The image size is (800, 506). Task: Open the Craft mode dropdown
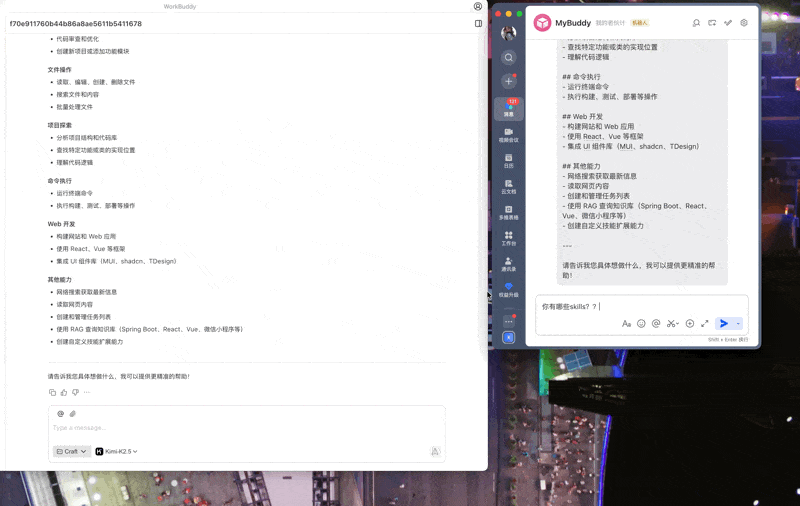[71, 451]
